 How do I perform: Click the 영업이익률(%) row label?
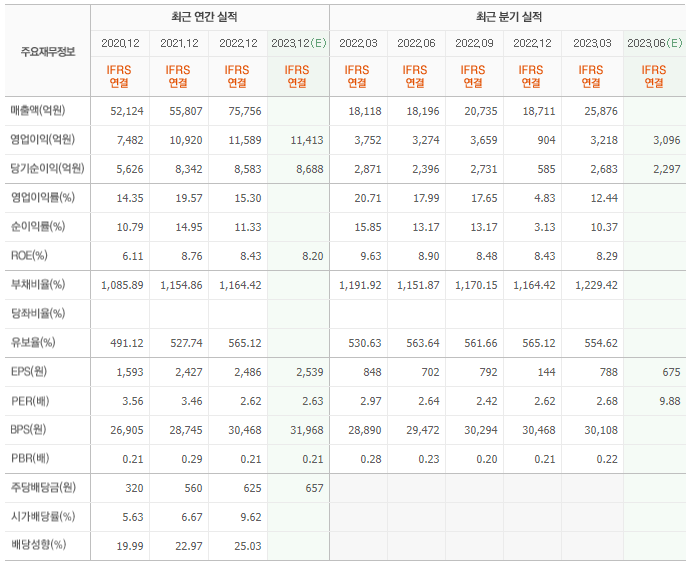click(x=43, y=198)
